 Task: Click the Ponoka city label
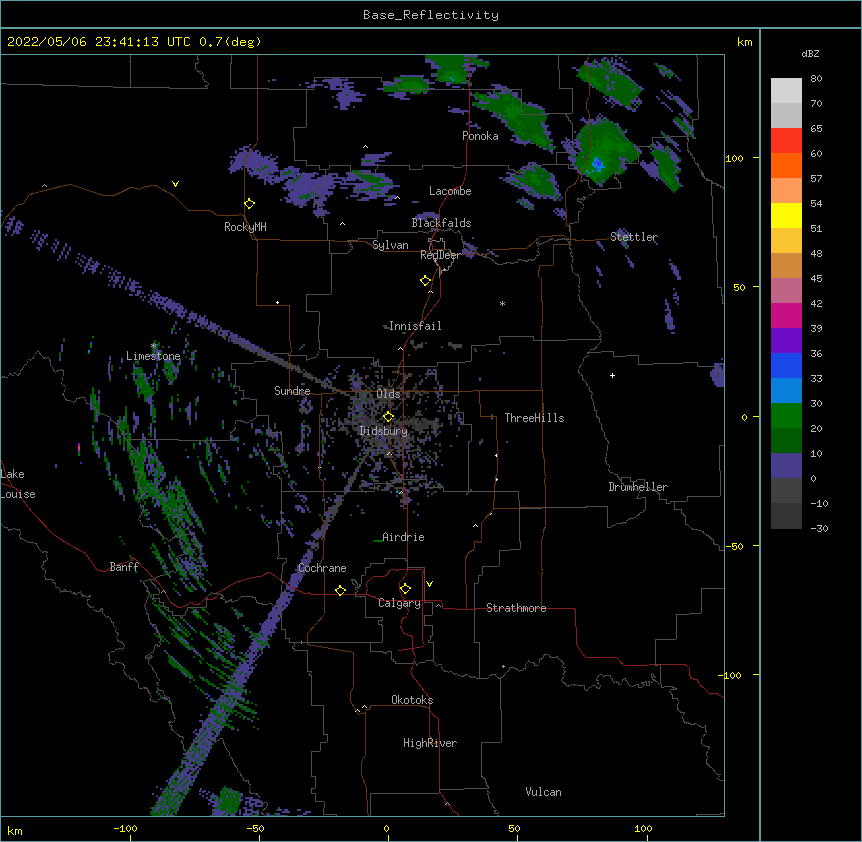pos(480,136)
